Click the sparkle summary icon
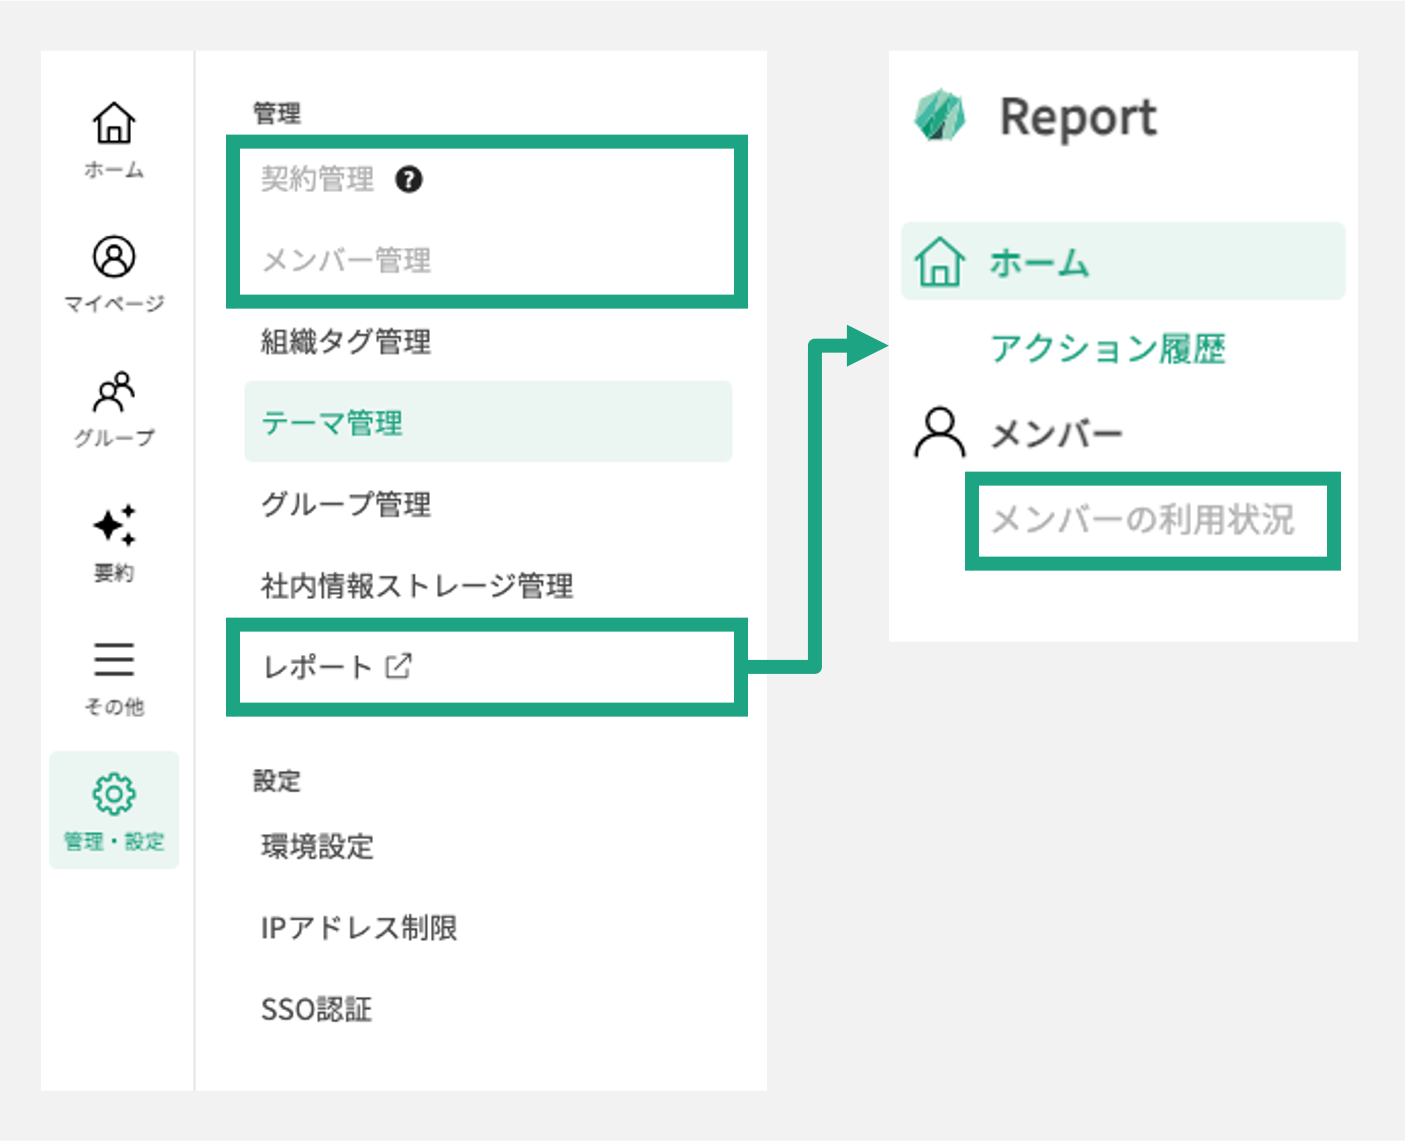Image resolution: width=1407 pixels, height=1141 pixels. tap(114, 526)
